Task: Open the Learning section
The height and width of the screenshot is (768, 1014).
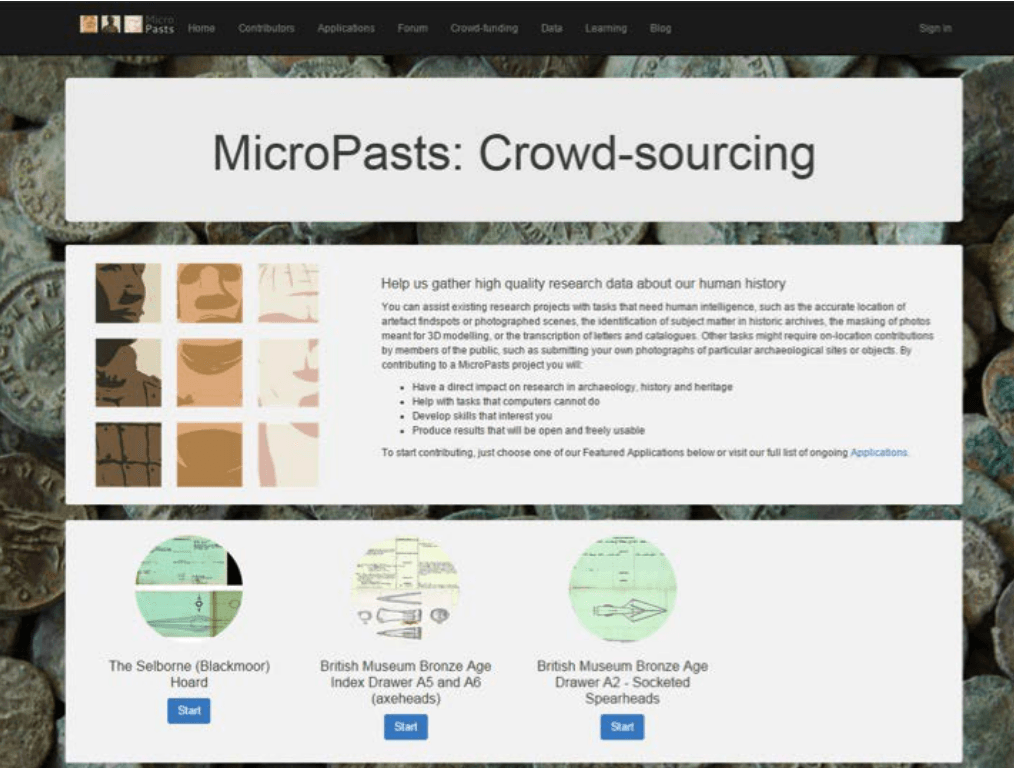Action: click(606, 28)
